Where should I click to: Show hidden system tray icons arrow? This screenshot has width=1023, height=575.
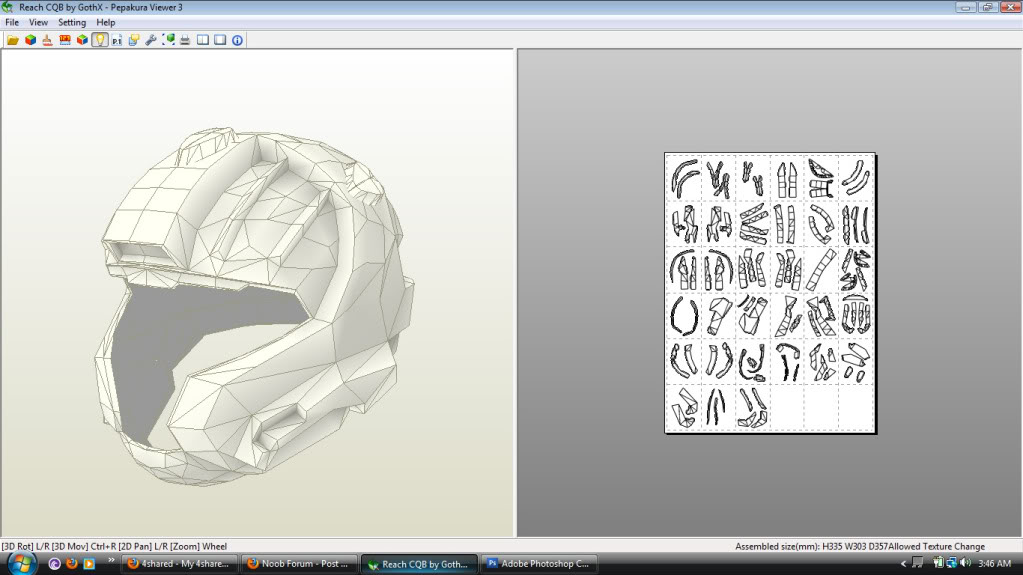pyautogui.click(x=904, y=563)
